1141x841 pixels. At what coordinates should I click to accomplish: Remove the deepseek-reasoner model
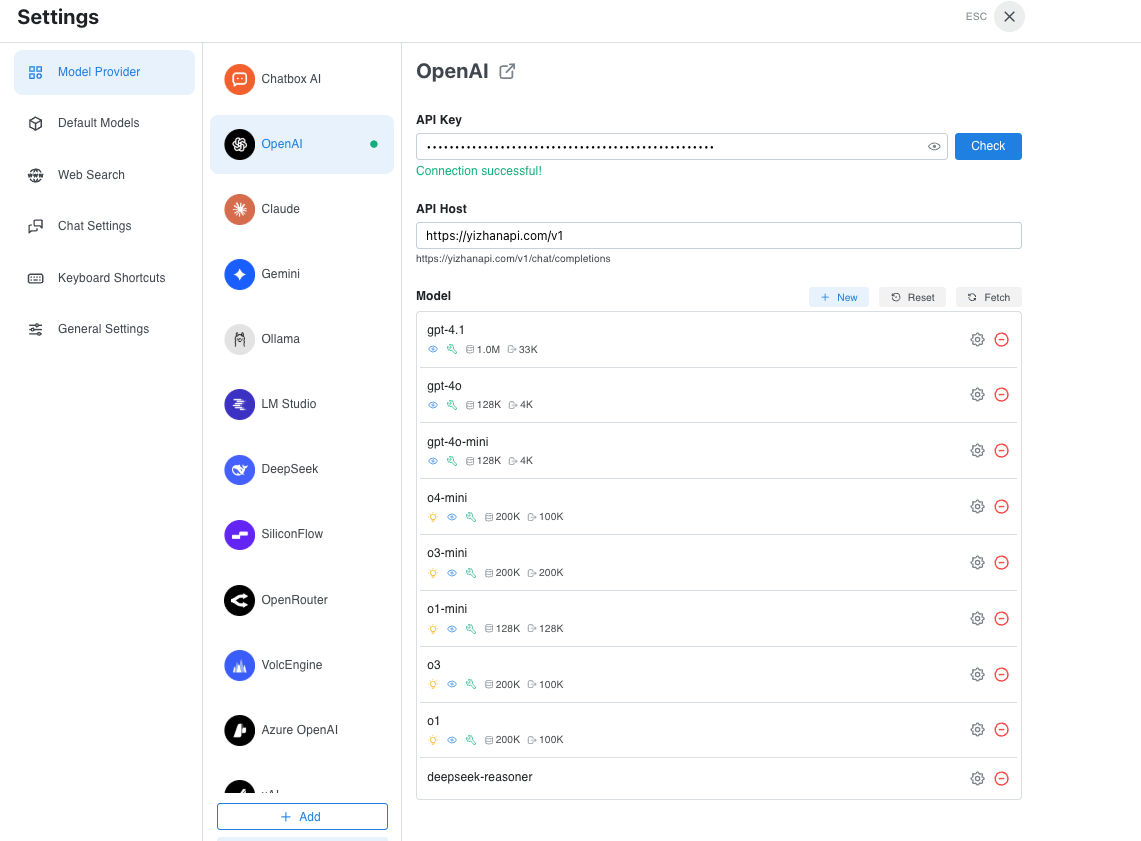point(1001,778)
